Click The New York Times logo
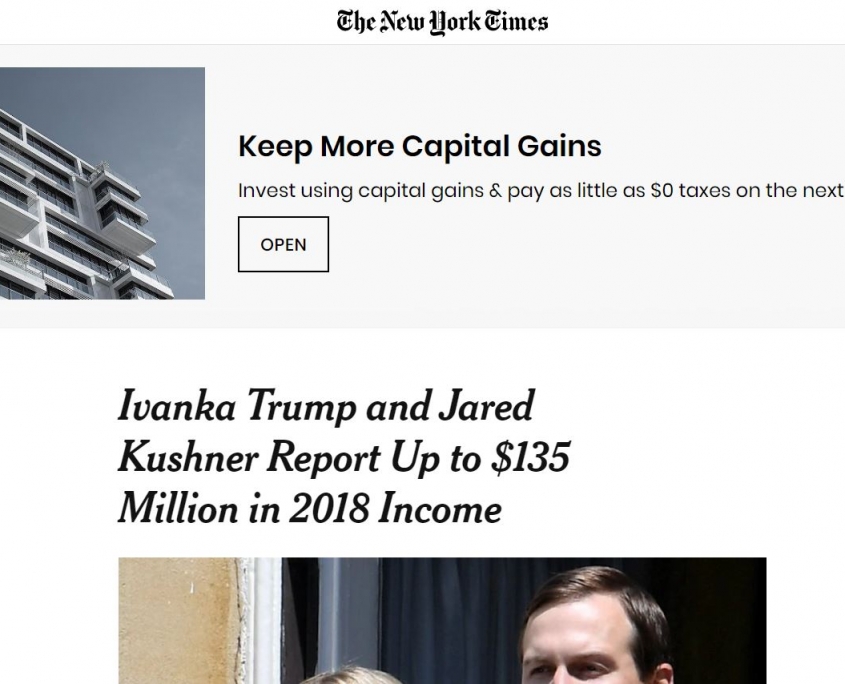 coord(442,21)
